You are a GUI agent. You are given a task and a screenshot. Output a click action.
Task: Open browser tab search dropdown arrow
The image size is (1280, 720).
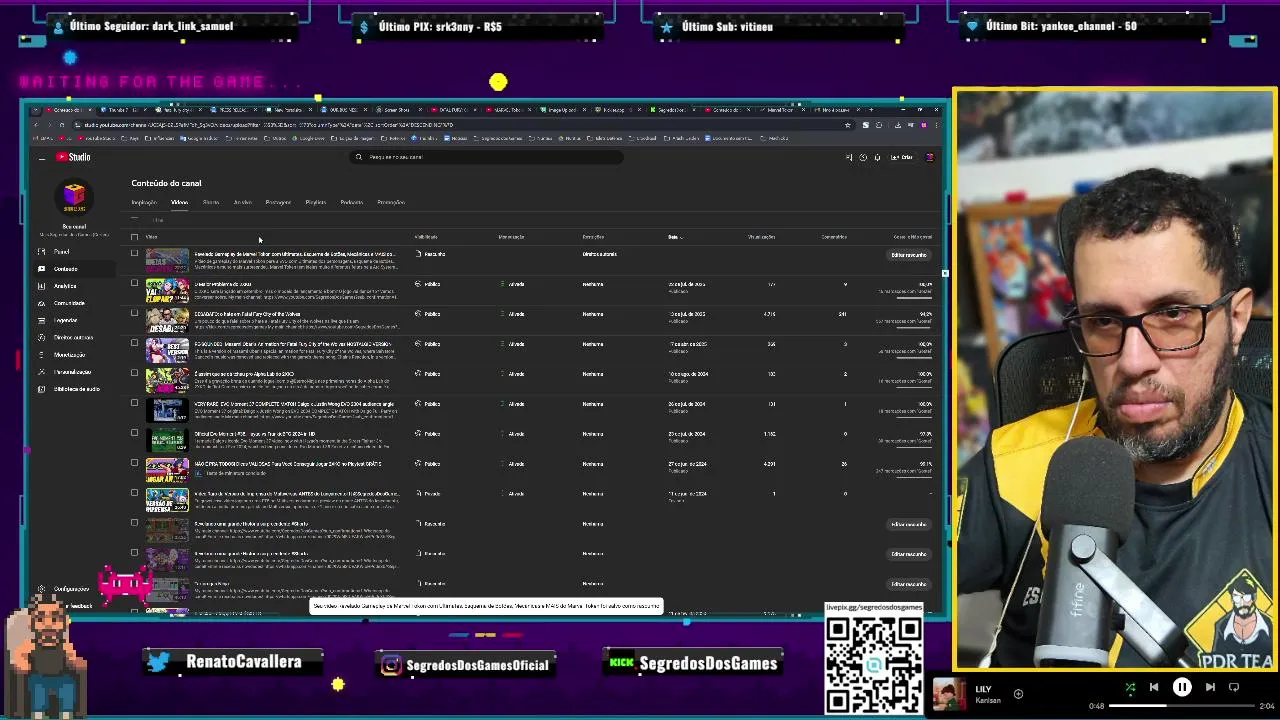pos(36,109)
